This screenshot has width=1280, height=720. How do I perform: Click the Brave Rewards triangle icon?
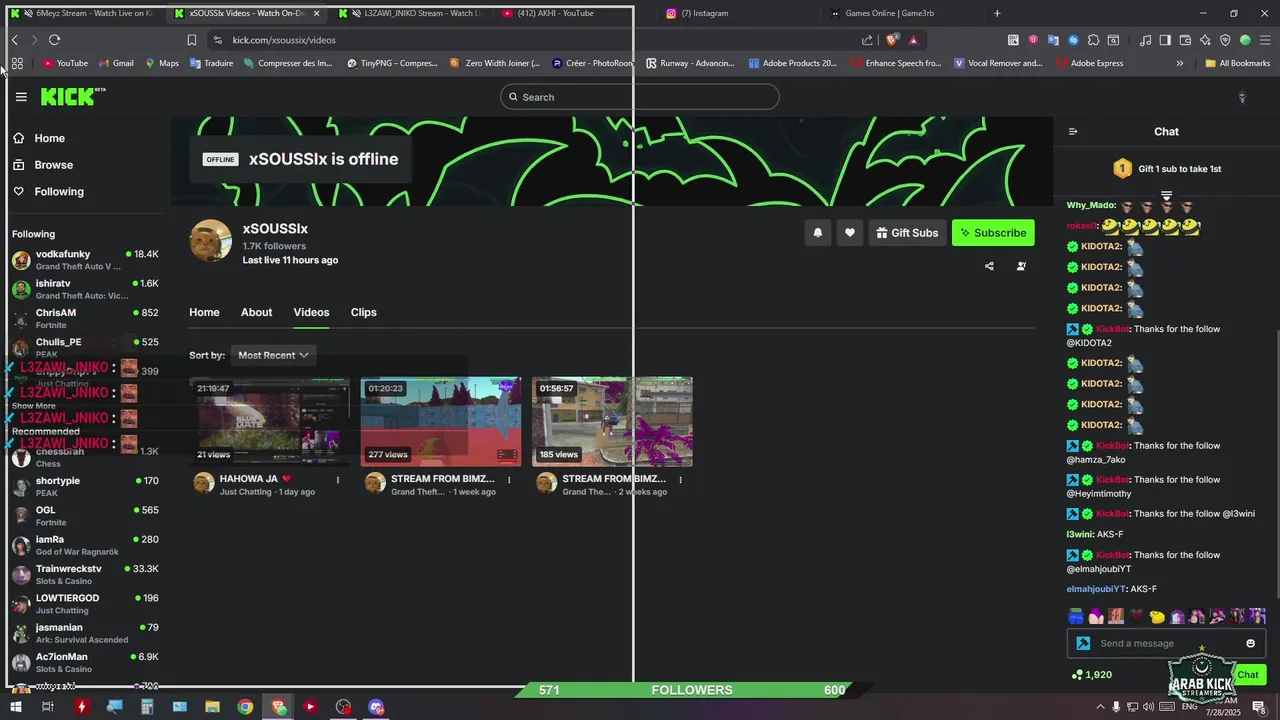coord(913,40)
